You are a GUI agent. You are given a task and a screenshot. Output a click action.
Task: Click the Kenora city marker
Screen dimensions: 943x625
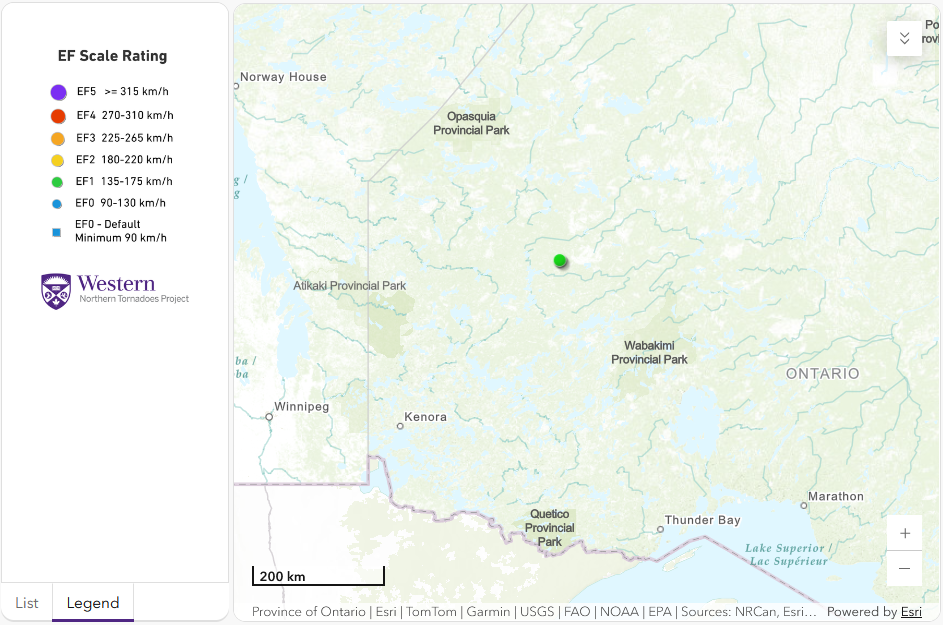tap(400, 426)
